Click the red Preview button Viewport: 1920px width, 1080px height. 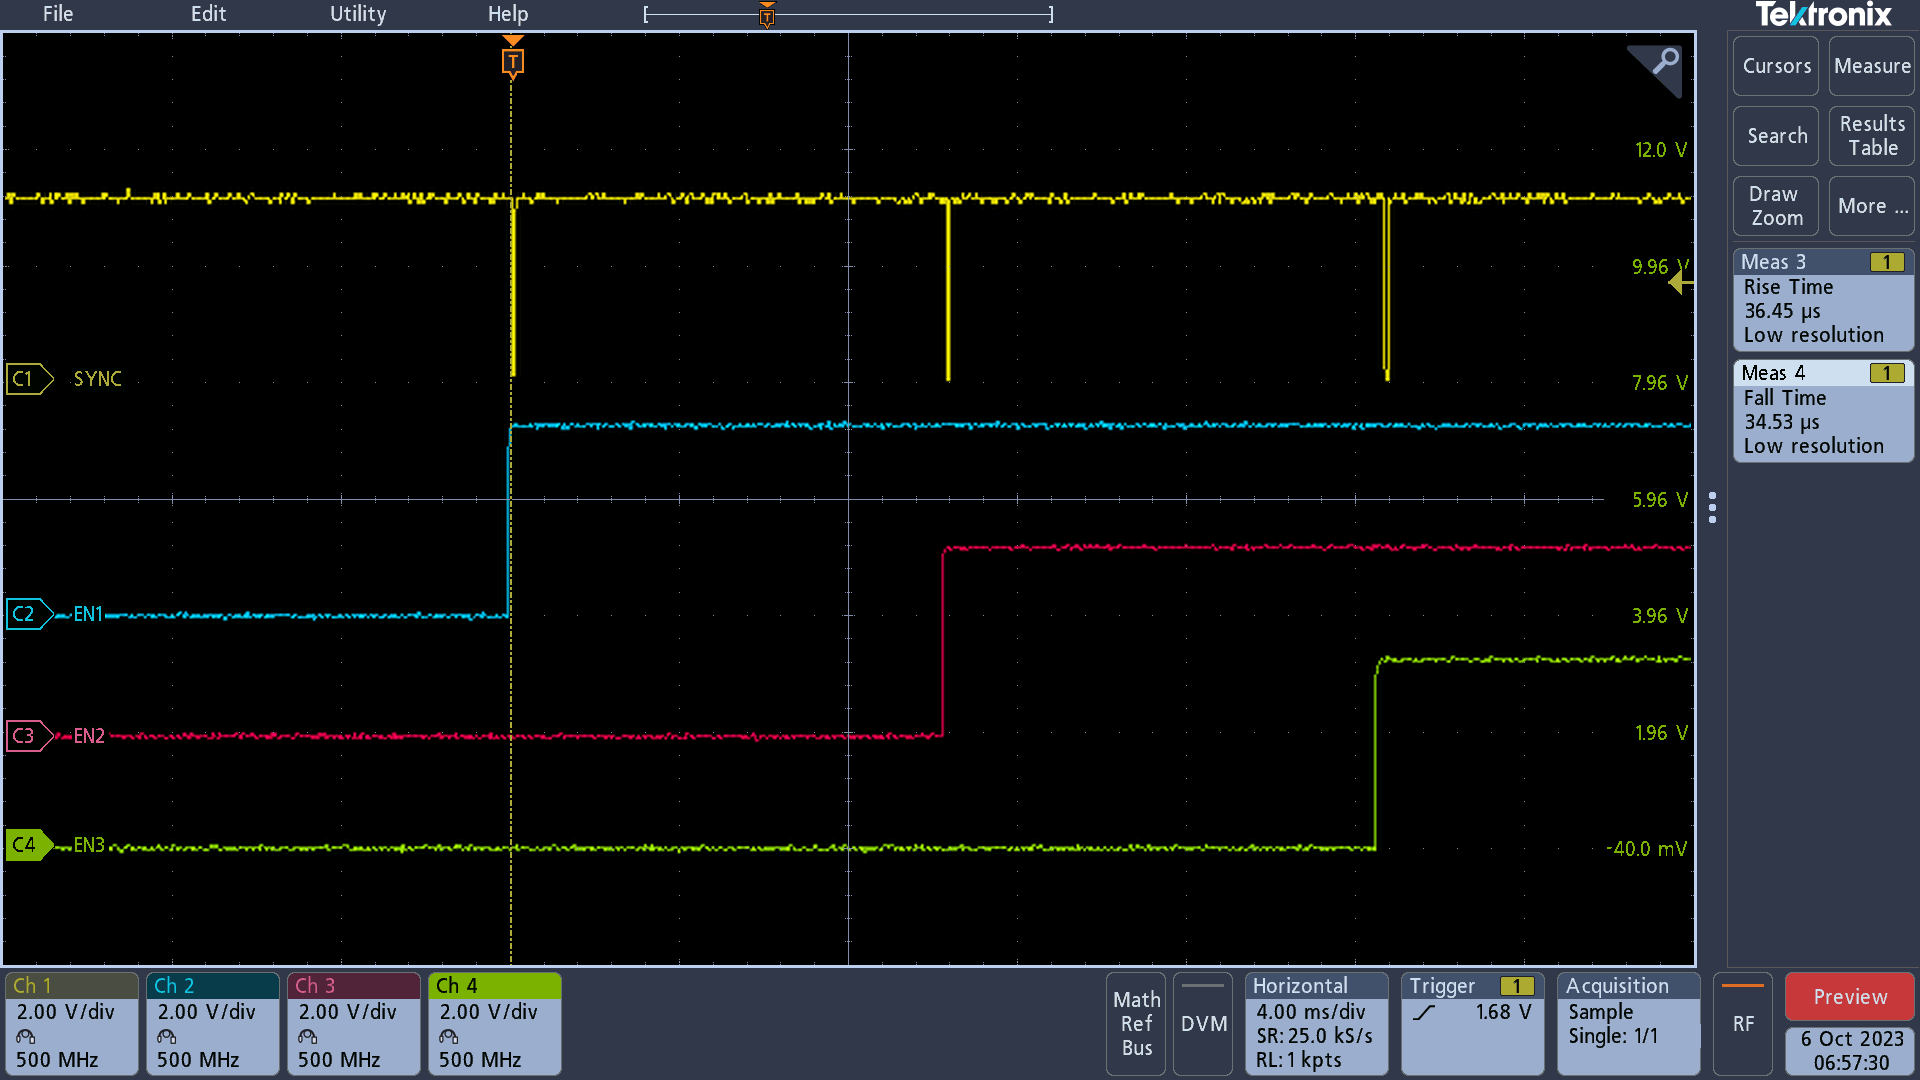[1849, 997]
